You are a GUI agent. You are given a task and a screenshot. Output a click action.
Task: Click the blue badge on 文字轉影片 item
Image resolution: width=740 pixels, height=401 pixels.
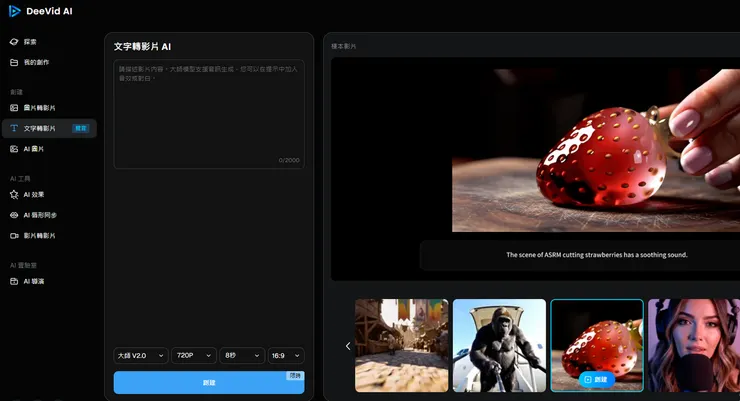pyautogui.click(x=81, y=128)
